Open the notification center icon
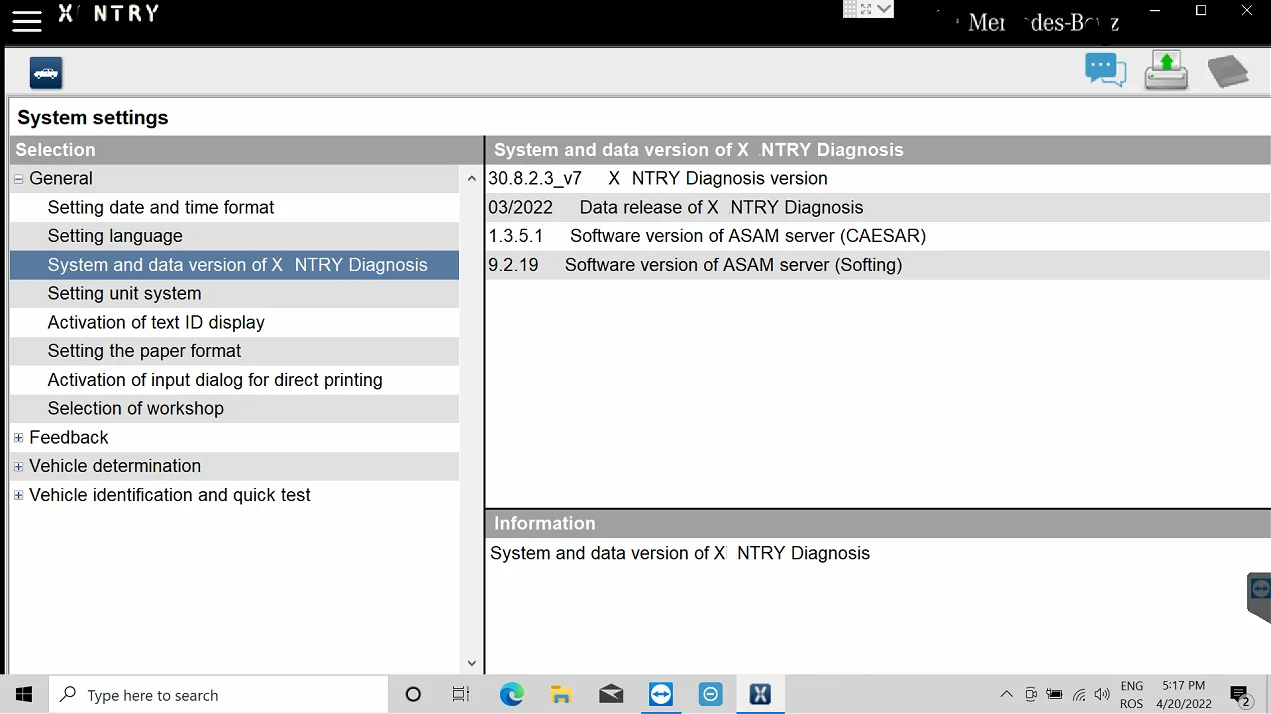The width and height of the screenshot is (1271, 714). [1241, 695]
